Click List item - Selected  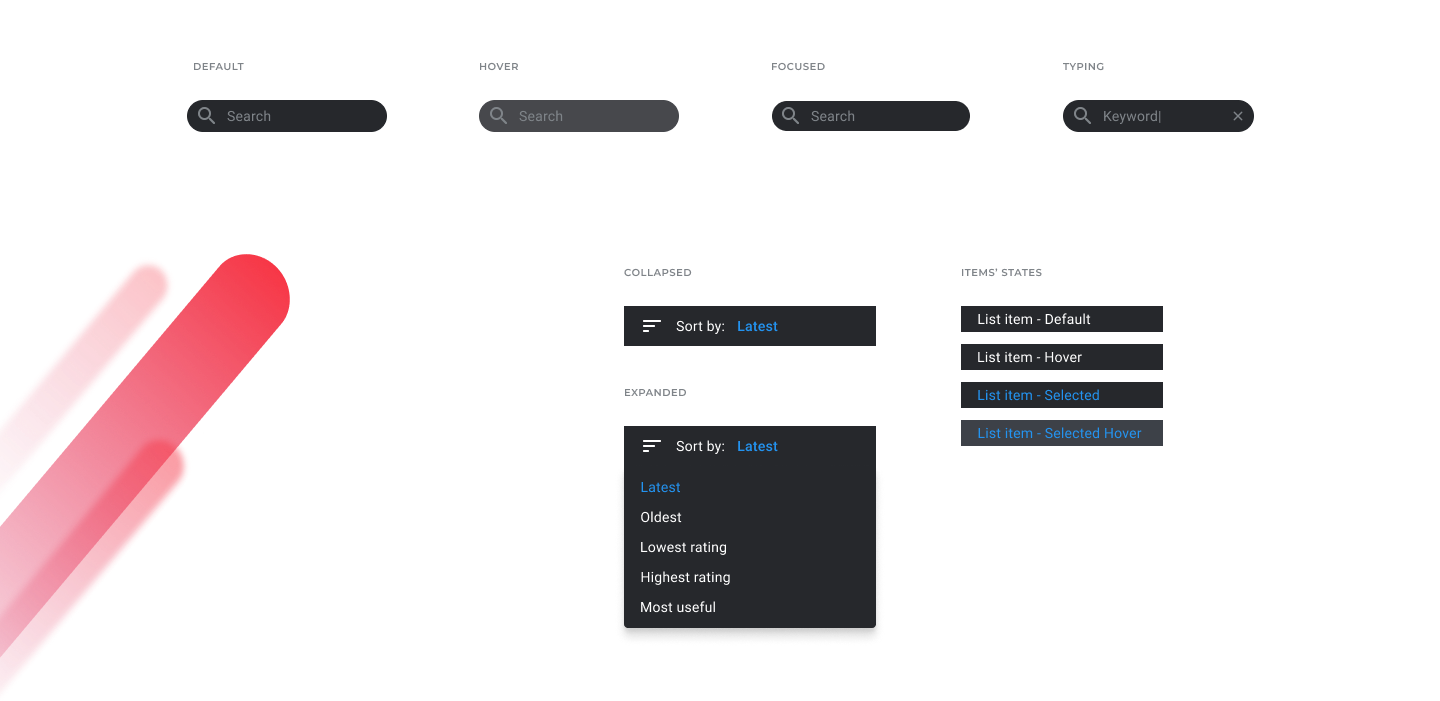click(x=1062, y=395)
